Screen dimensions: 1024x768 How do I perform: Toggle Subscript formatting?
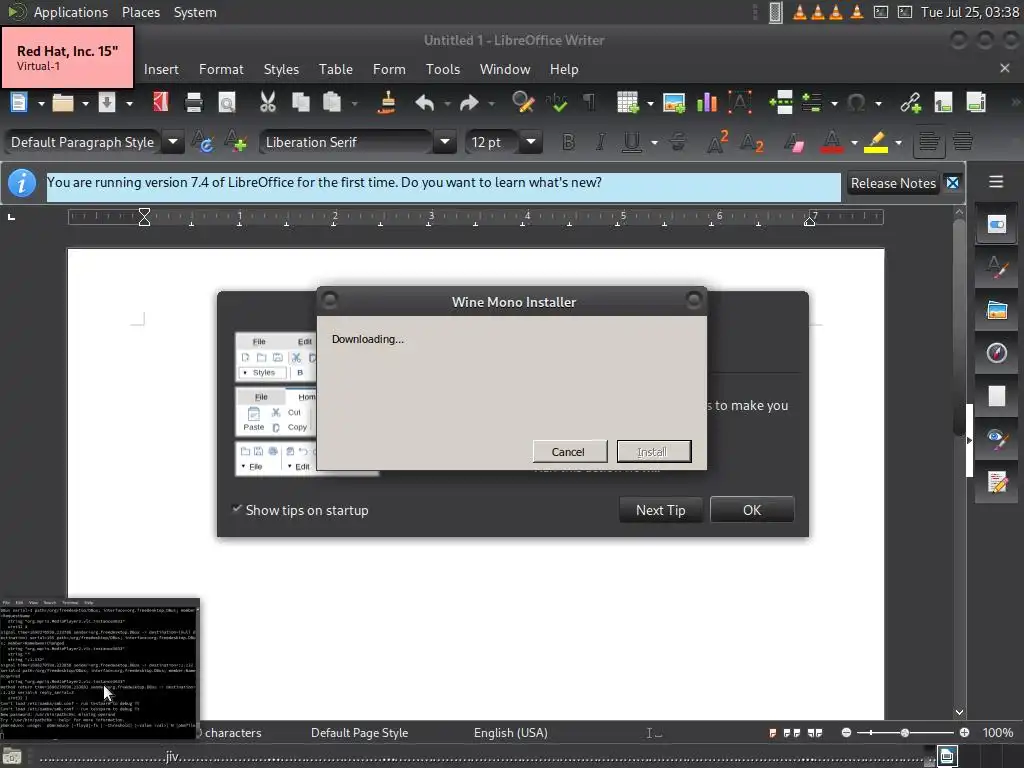pyautogui.click(x=752, y=142)
